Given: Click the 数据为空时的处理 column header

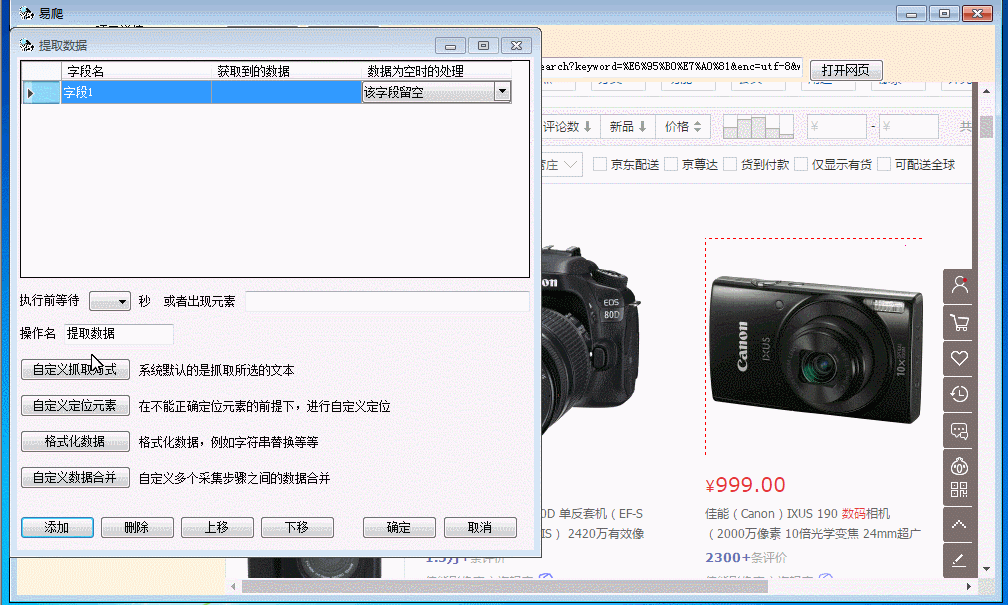Looking at the screenshot, I should [x=437, y=71].
